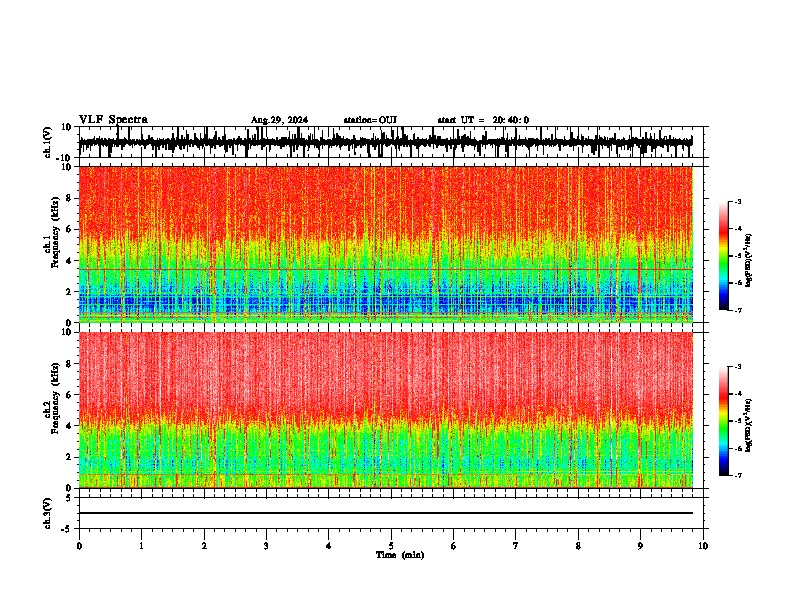The height and width of the screenshot is (612, 792).
Task: Click the "5" tick on ch.3 voltage axis
Action: tap(69, 497)
